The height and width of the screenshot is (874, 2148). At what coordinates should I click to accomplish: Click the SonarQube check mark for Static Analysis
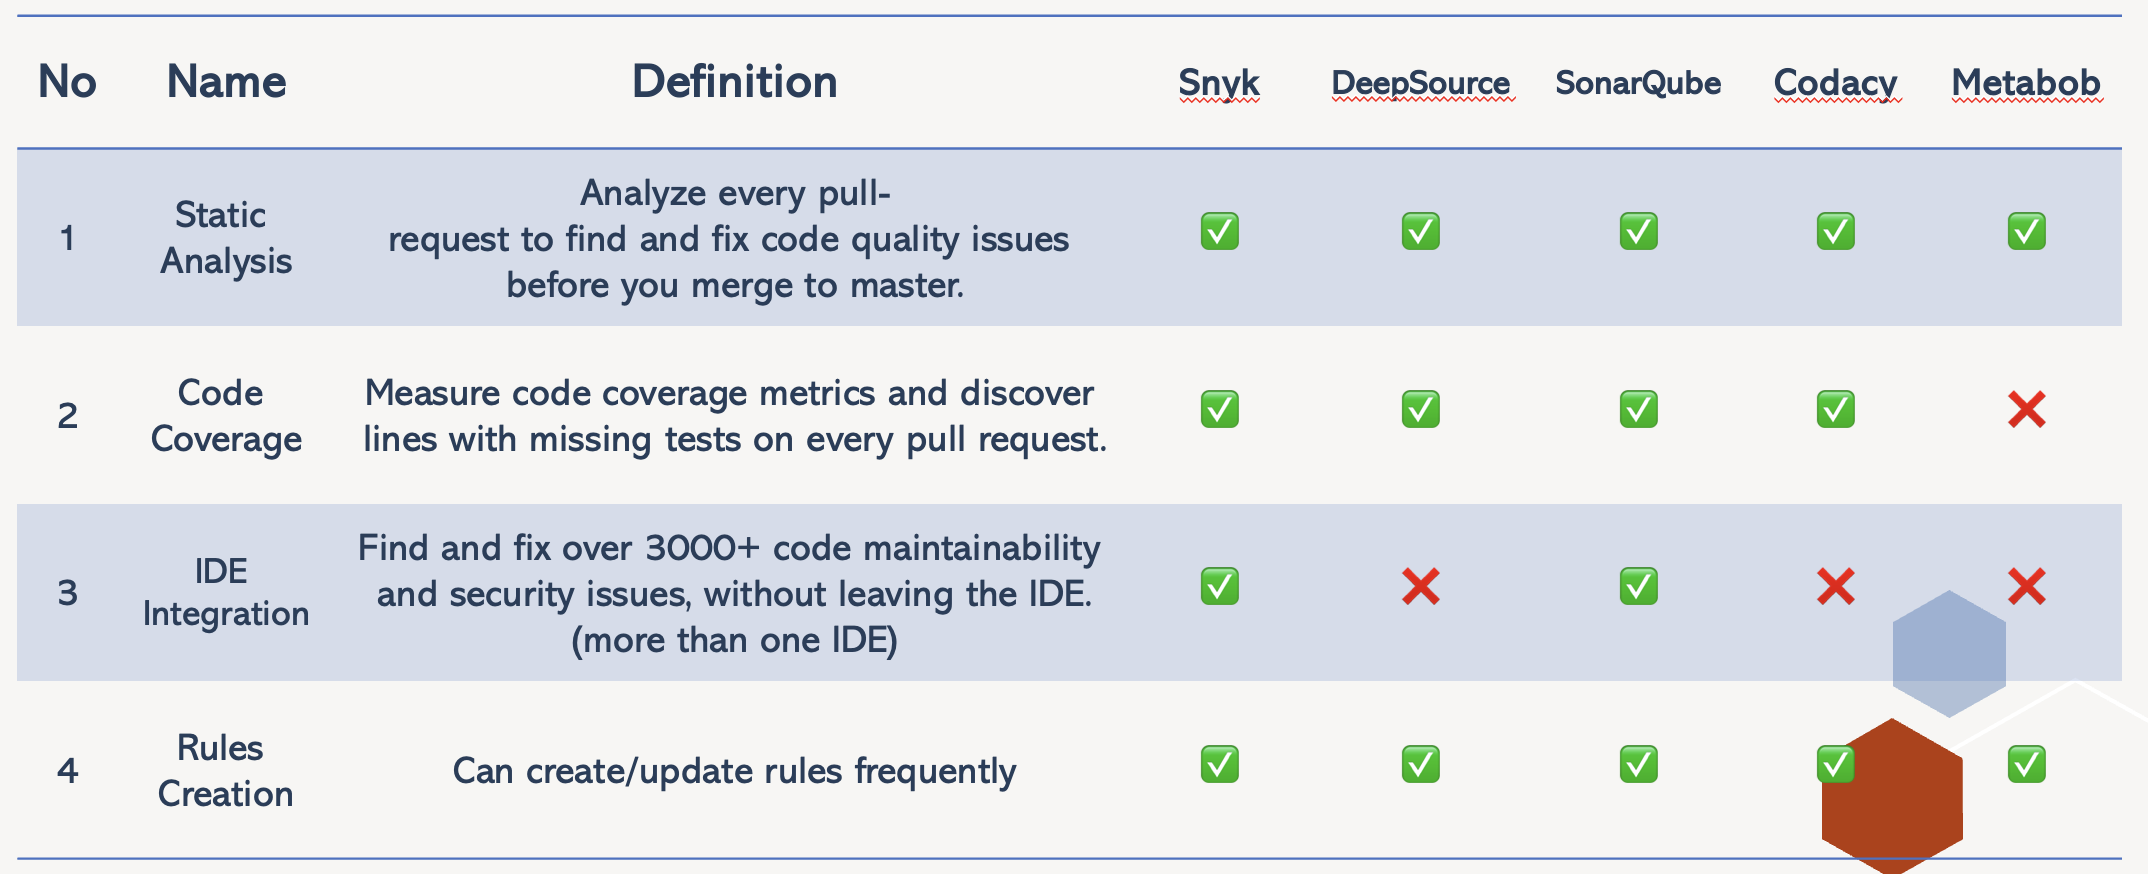coord(1638,231)
